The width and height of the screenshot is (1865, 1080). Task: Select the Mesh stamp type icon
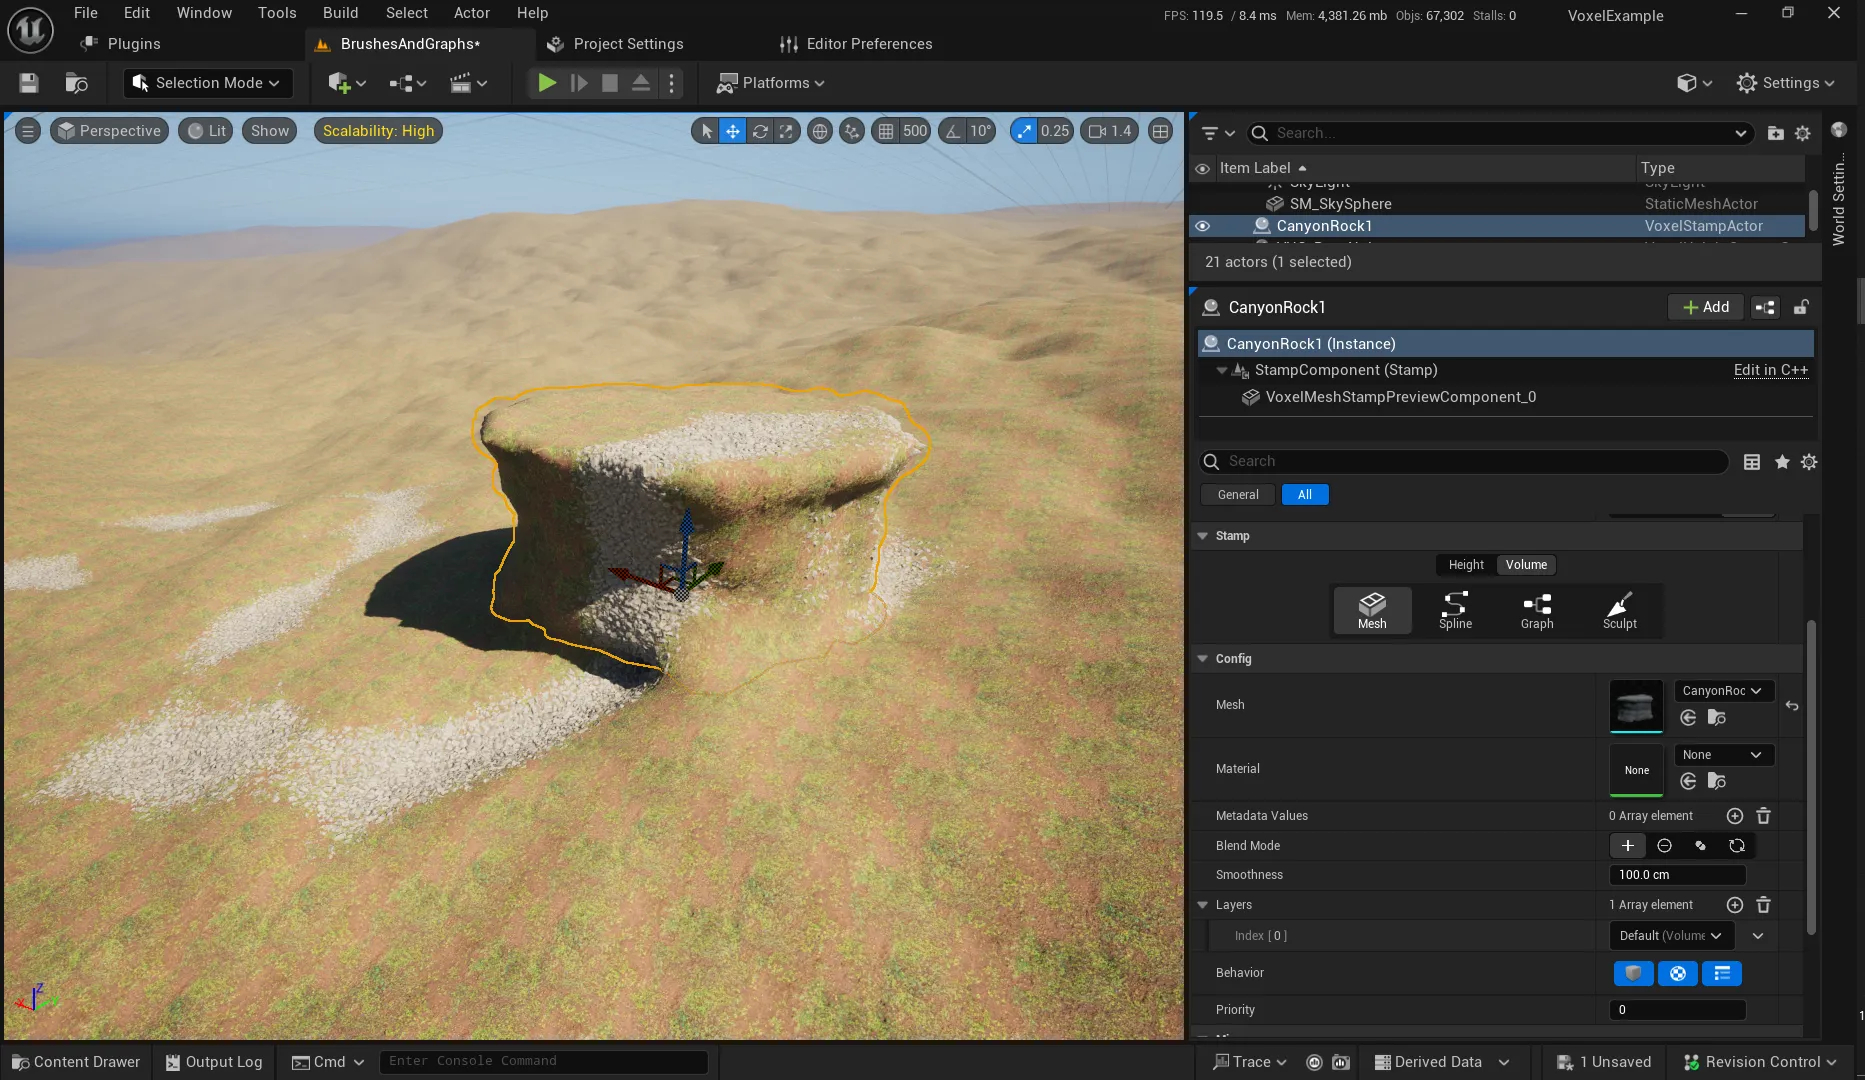[x=1371, y=610]
